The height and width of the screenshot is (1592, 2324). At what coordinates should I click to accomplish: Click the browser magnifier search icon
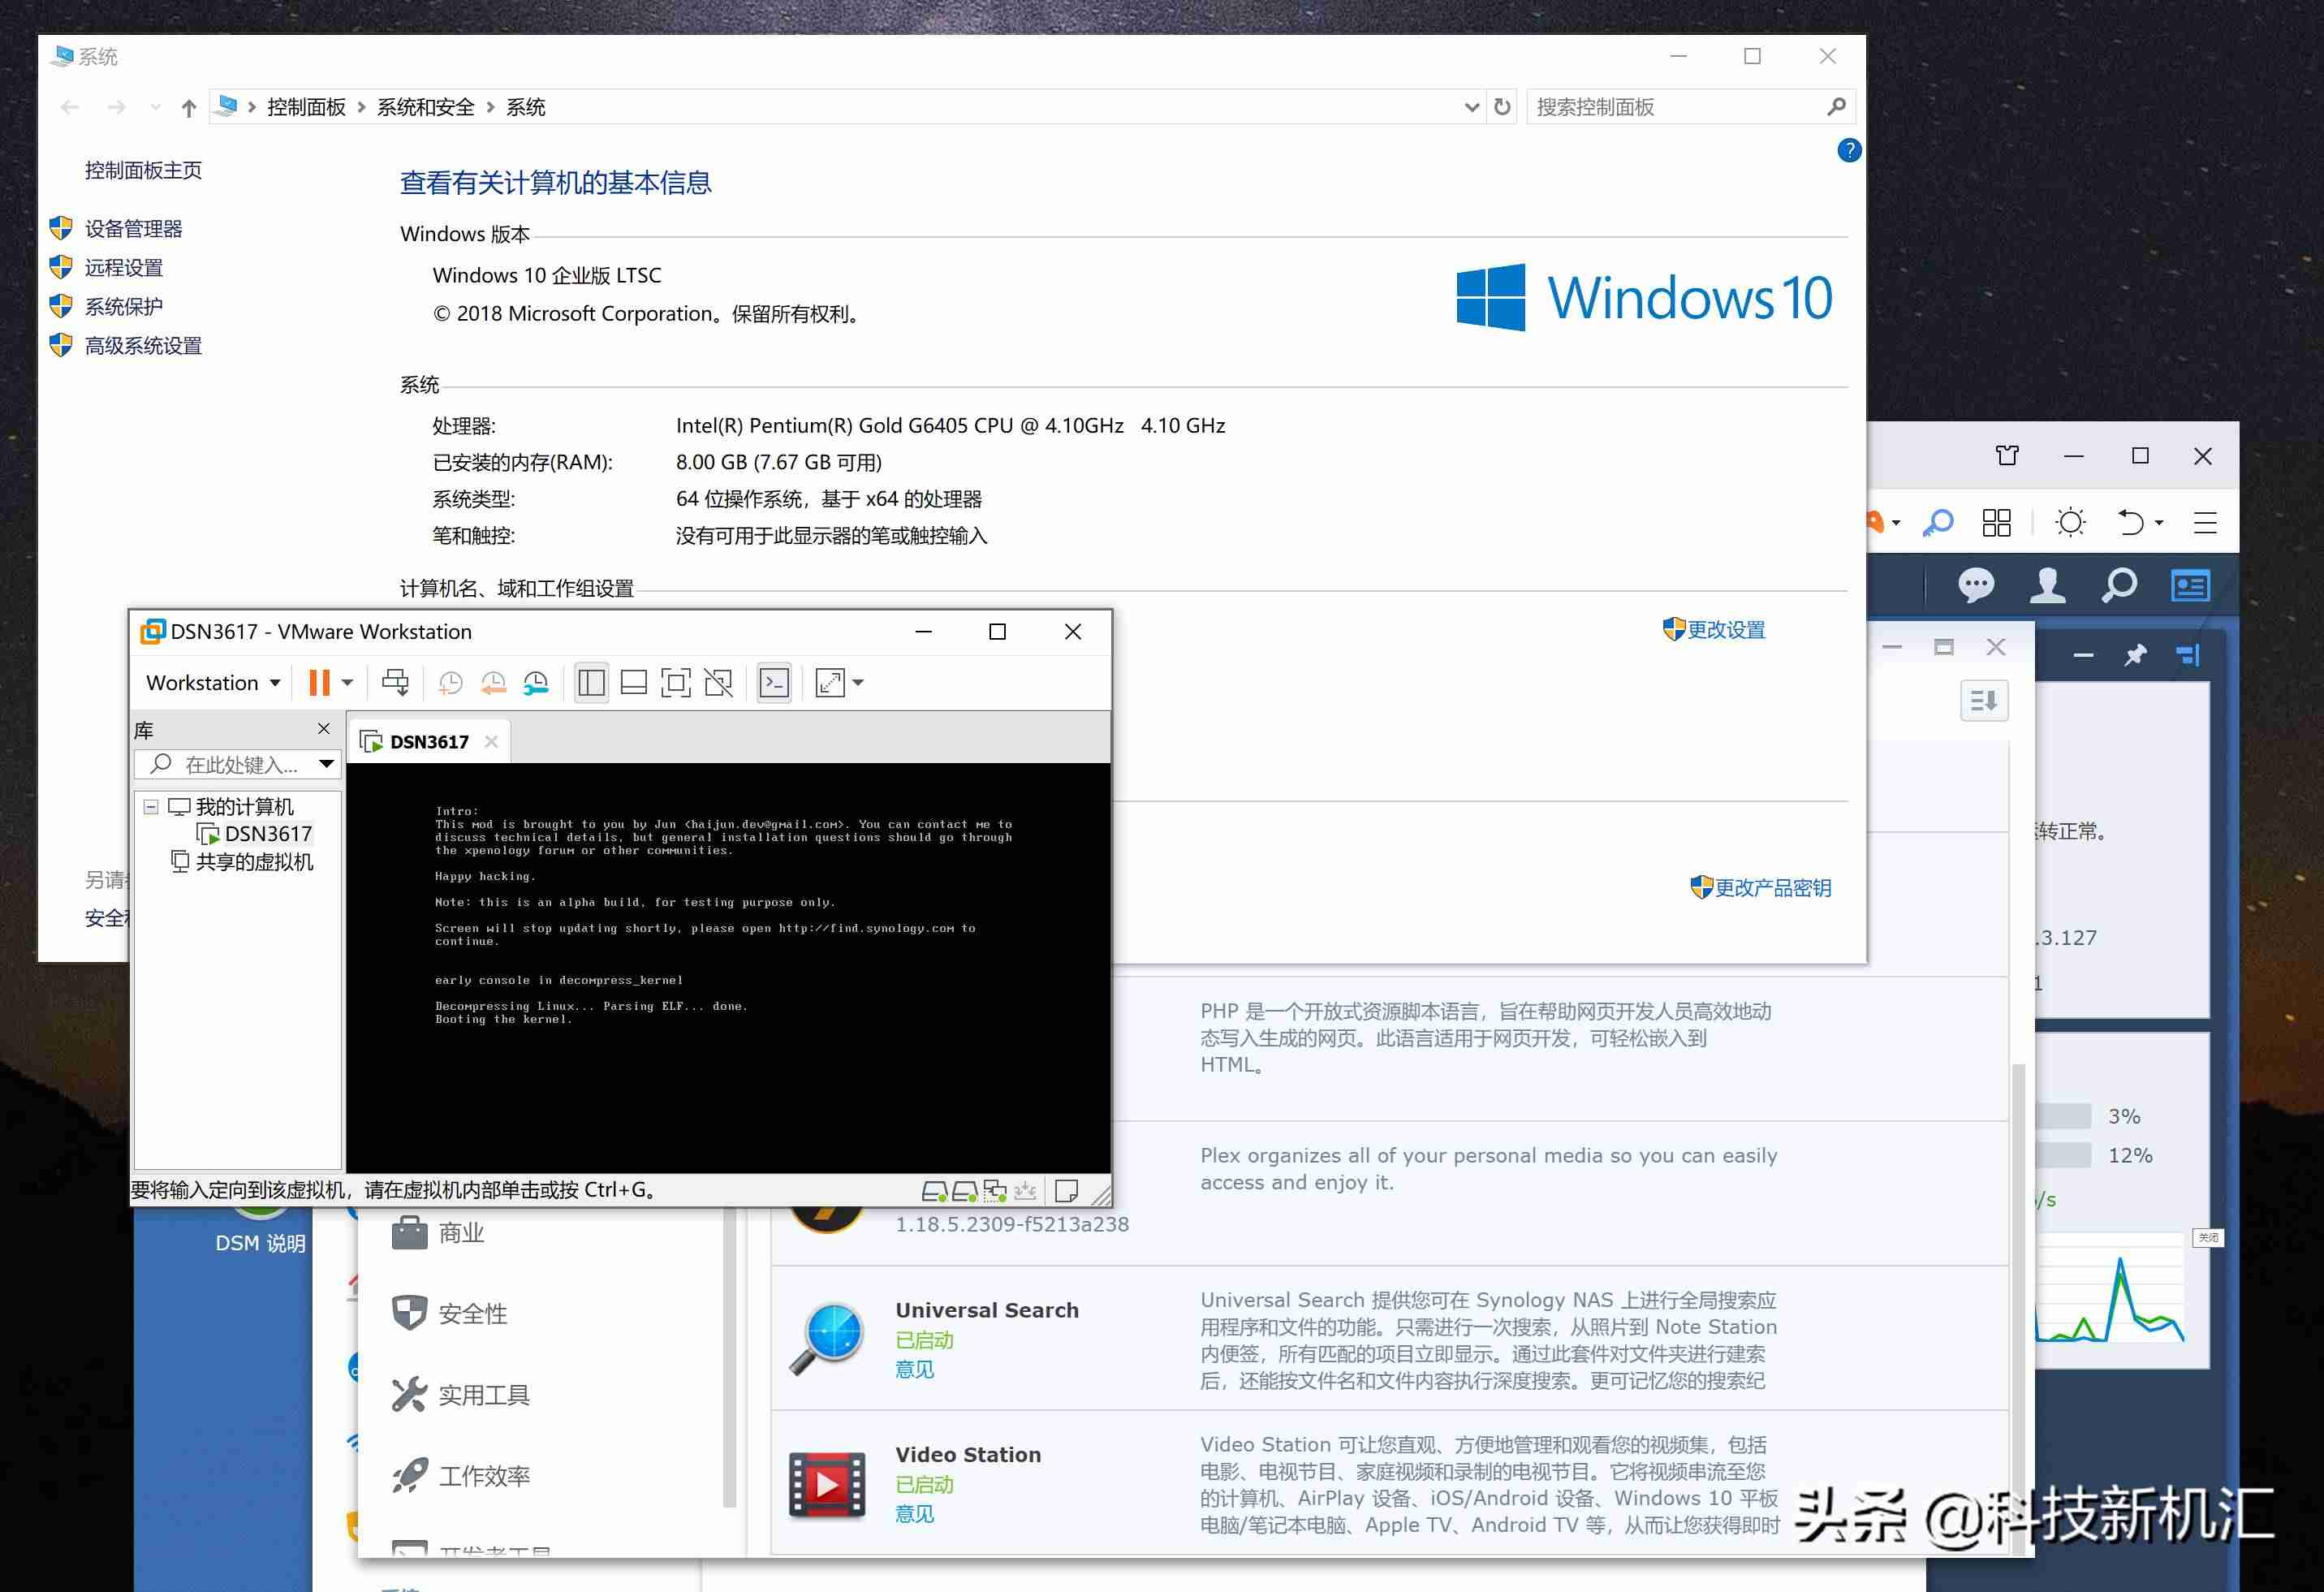1938,523
